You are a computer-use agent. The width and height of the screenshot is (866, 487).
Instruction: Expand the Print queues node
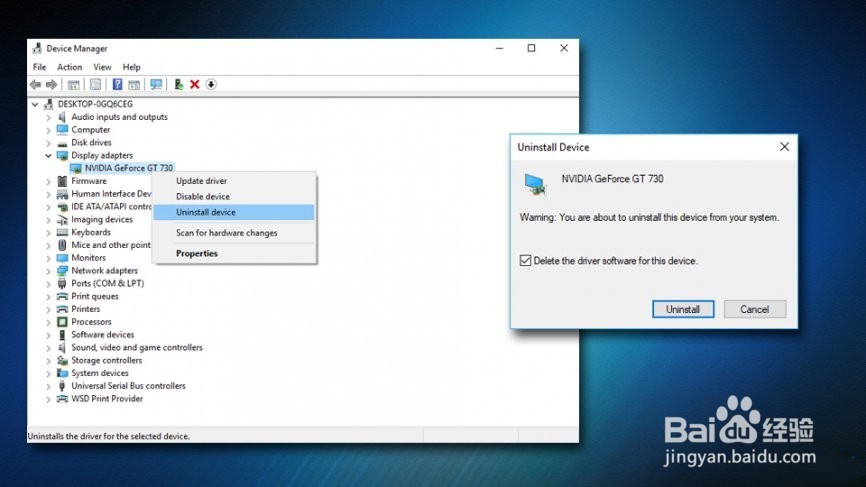(x=49, y=297)
